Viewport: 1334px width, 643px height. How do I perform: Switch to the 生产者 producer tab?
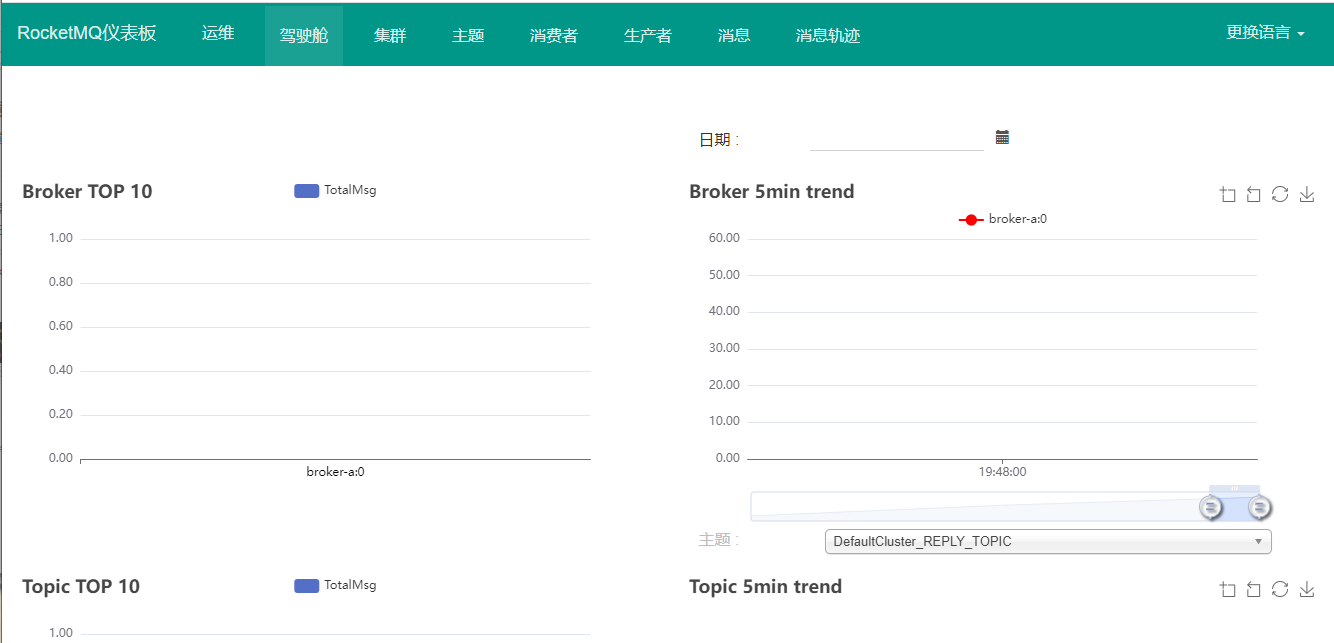648,36
